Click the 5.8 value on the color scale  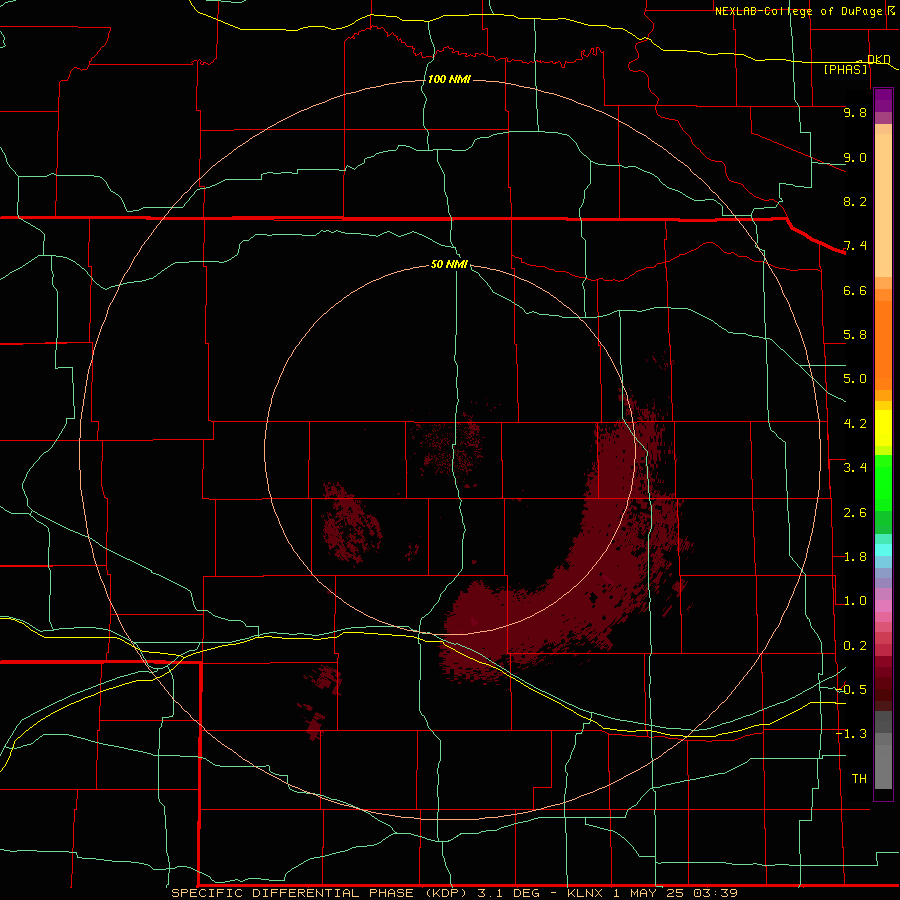click(x=855, y=335)
